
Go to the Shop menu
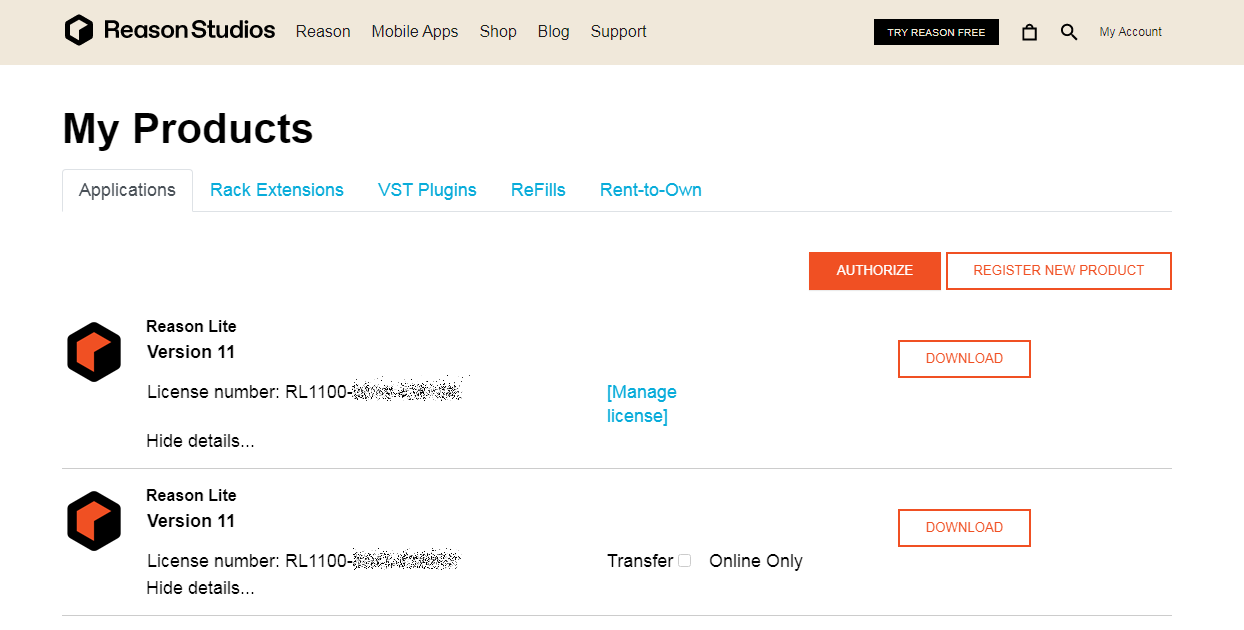[498, 32]
